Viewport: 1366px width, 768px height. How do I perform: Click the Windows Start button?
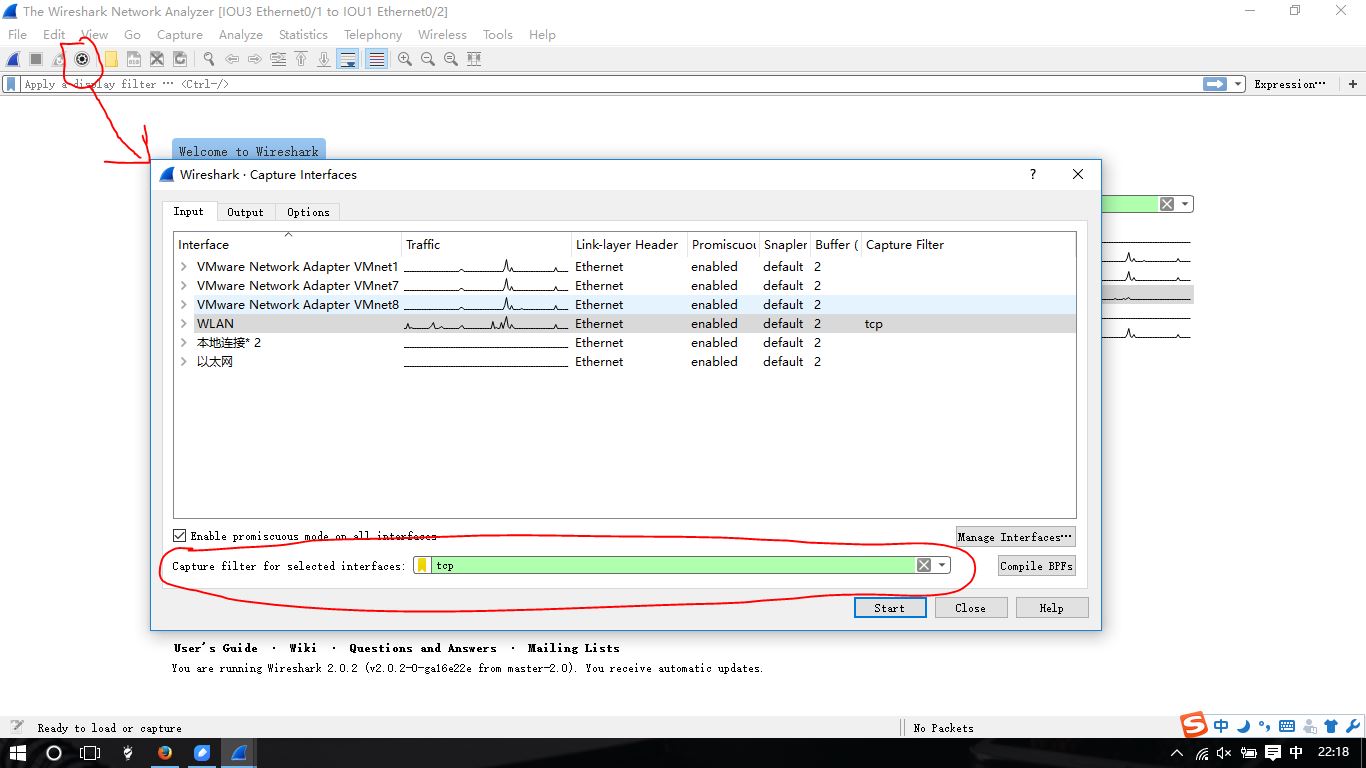pyautogui.click(x=18, y=753)
